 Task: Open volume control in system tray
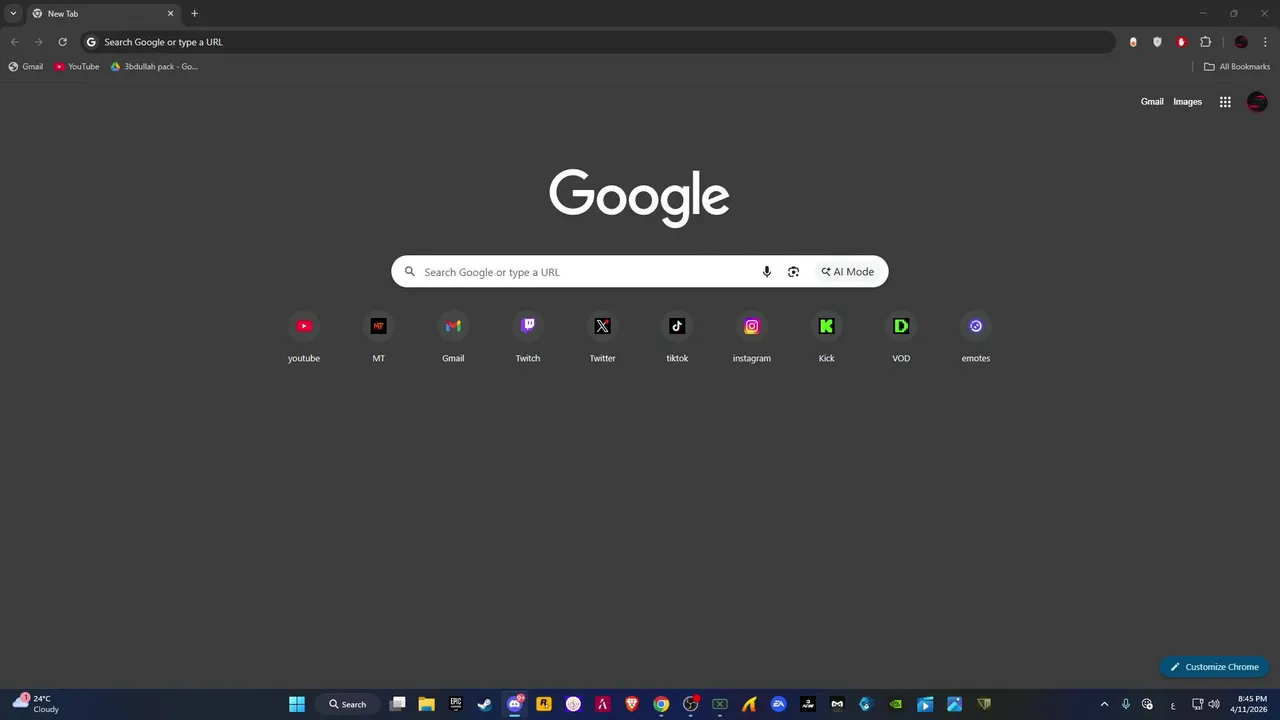1214,704
